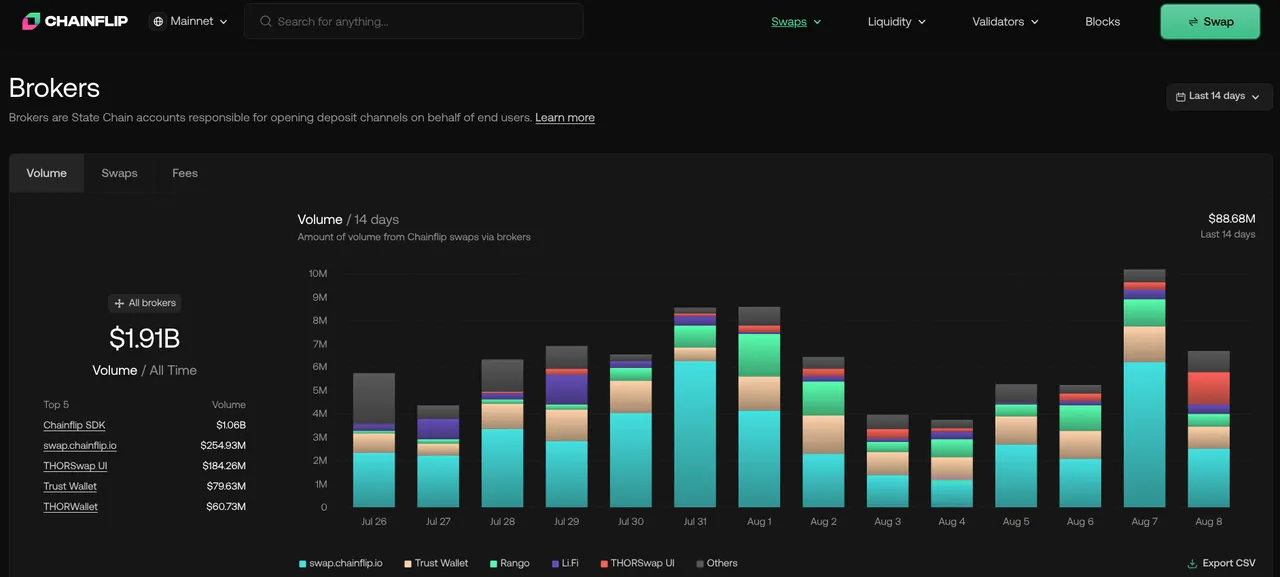Toggle Trust Wallet legend swatch
This screenshot has height=577, width=1280.
pos(407,564)
